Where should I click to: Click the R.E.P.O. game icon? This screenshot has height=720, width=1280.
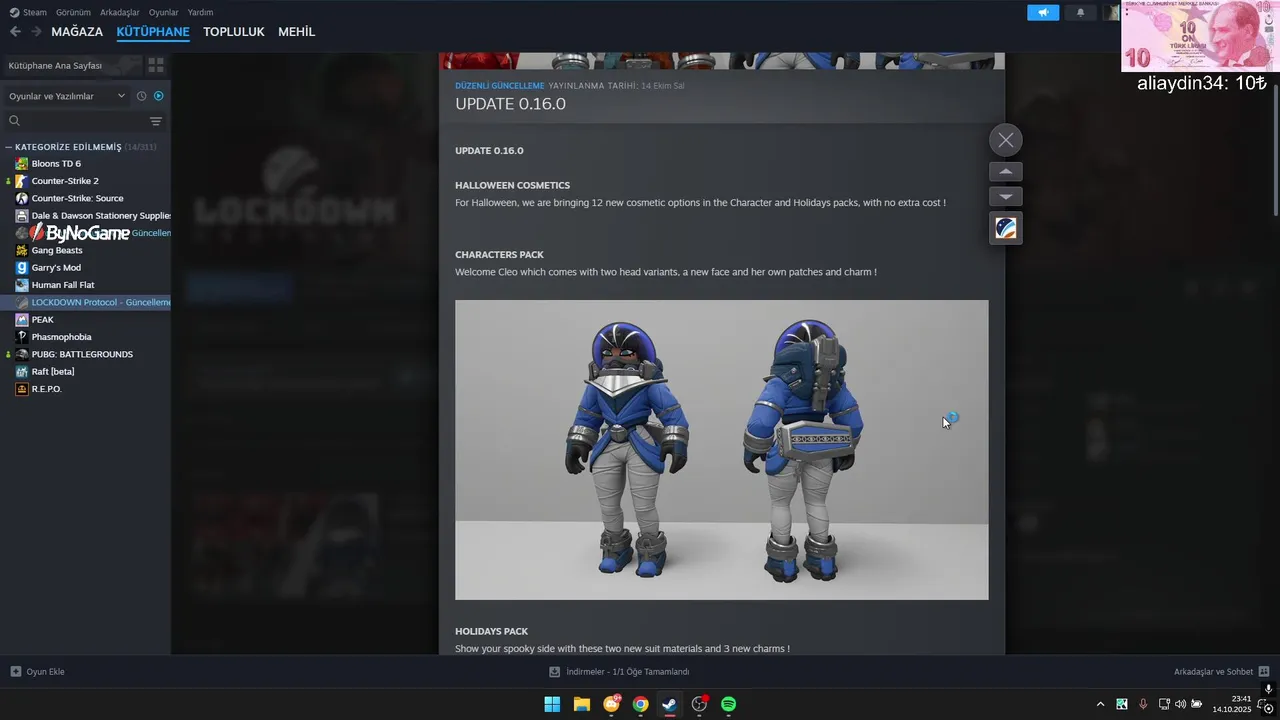22,389
